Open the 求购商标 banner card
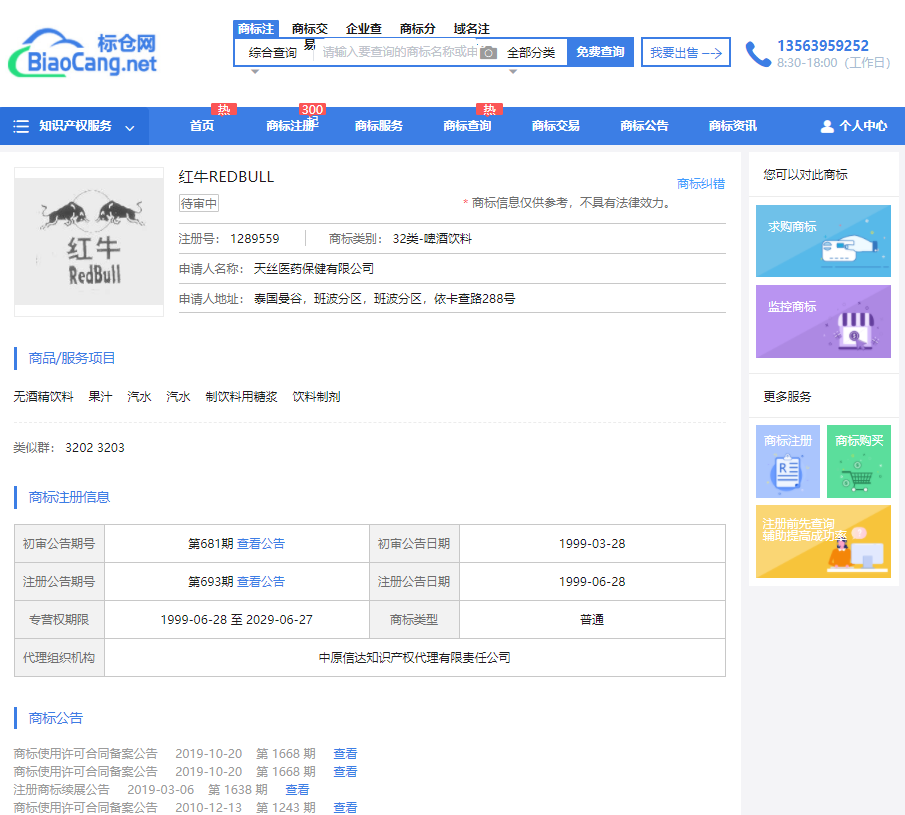The image size is (905, 815). (x=823, y=241)
